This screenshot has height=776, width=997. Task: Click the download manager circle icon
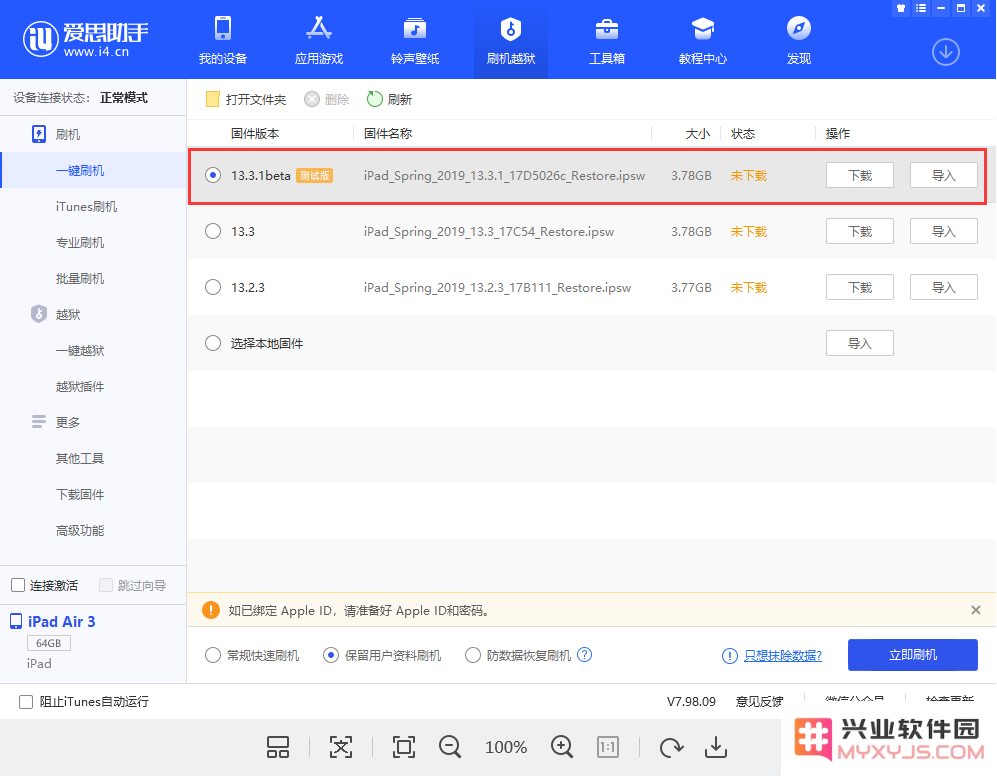[945, 52]
